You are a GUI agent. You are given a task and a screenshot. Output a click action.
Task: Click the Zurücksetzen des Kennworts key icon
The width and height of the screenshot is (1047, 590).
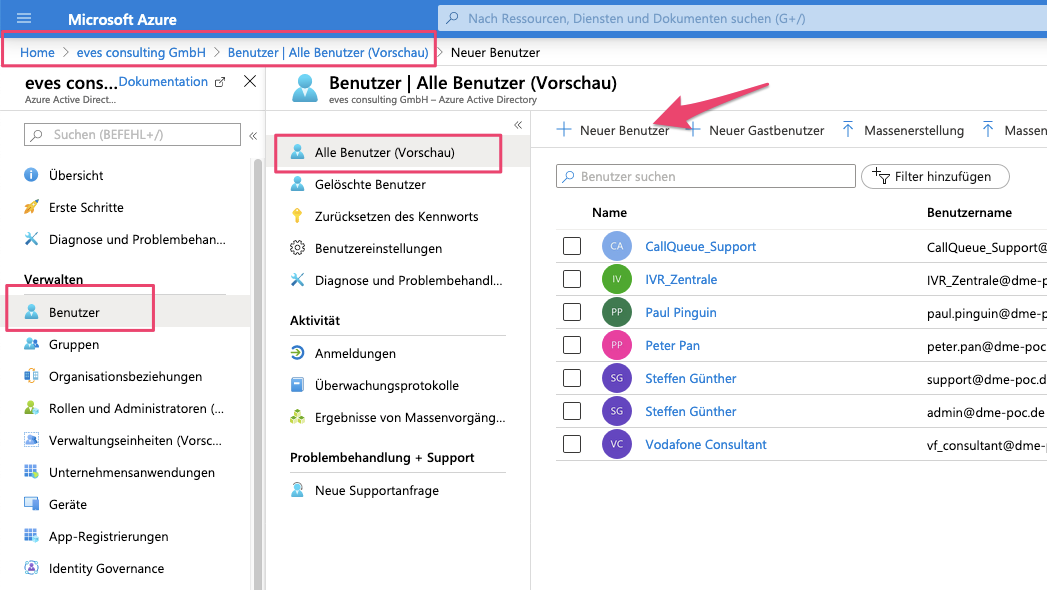pos(297,216)
